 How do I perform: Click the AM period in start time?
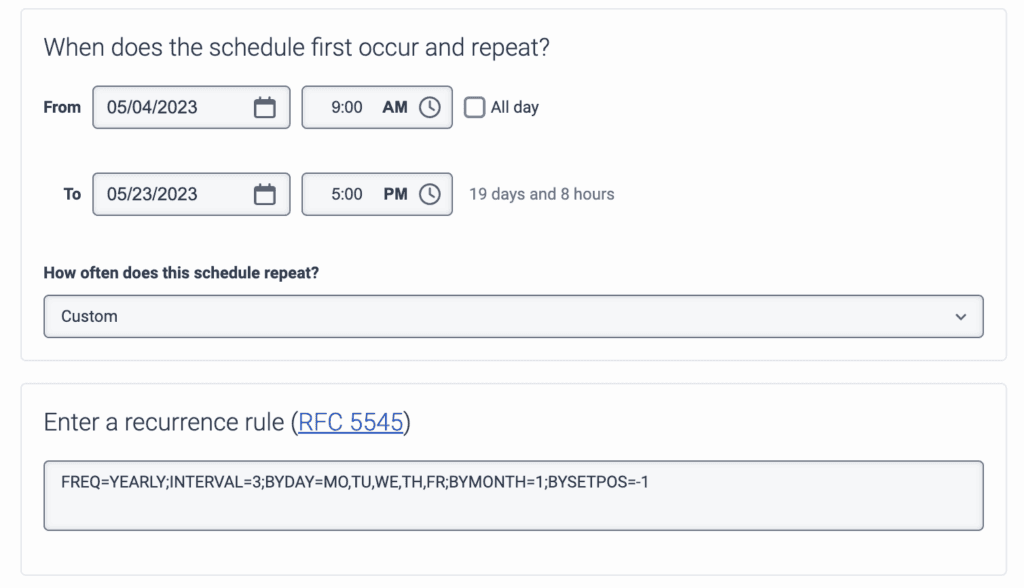(395, 108)
